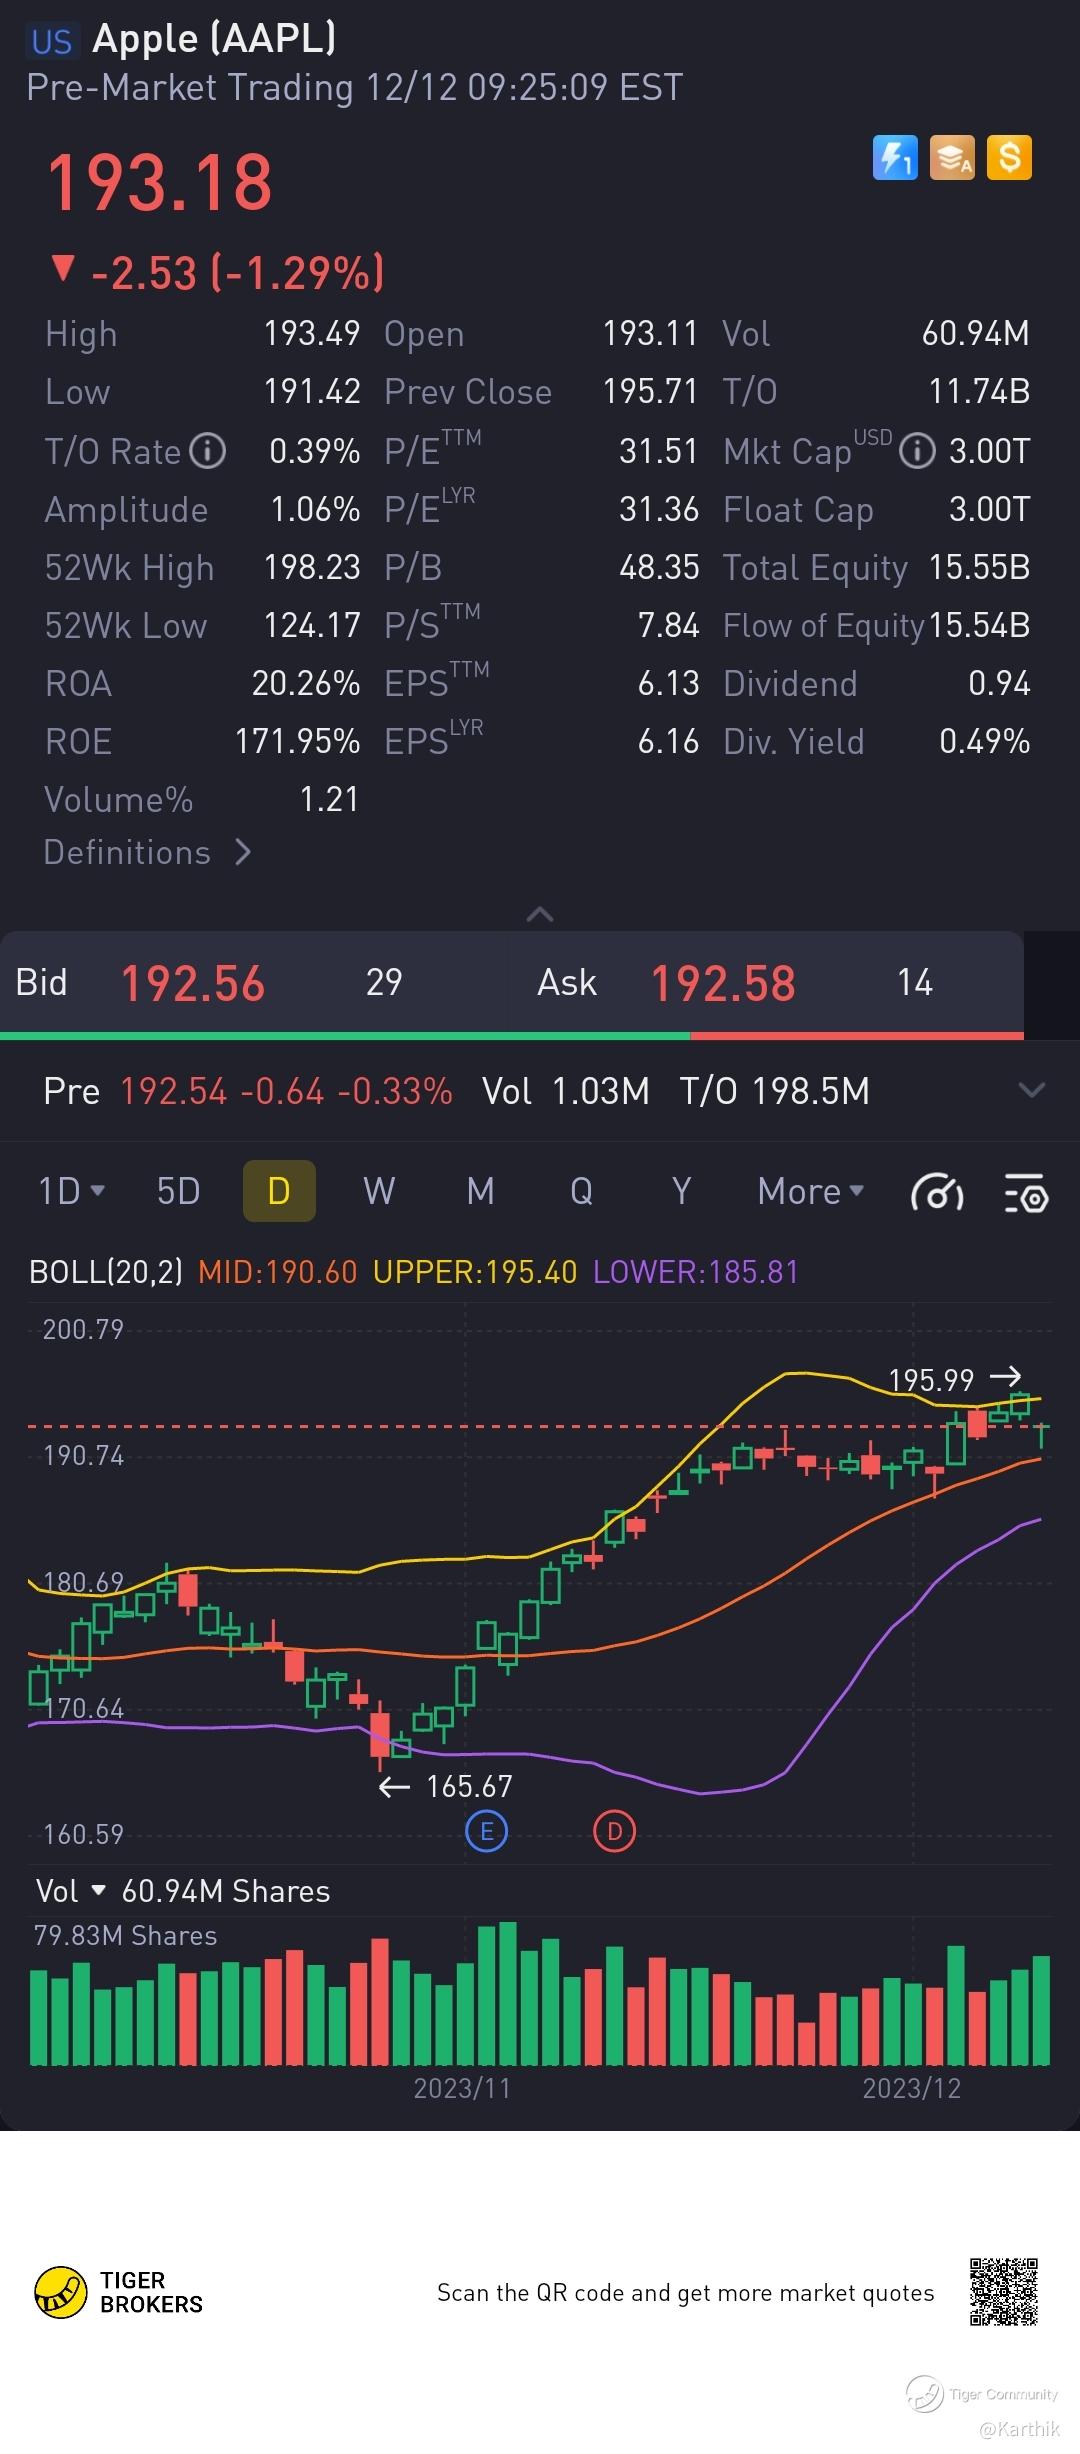Open the More timeframes dropdown

point(811,1191)
